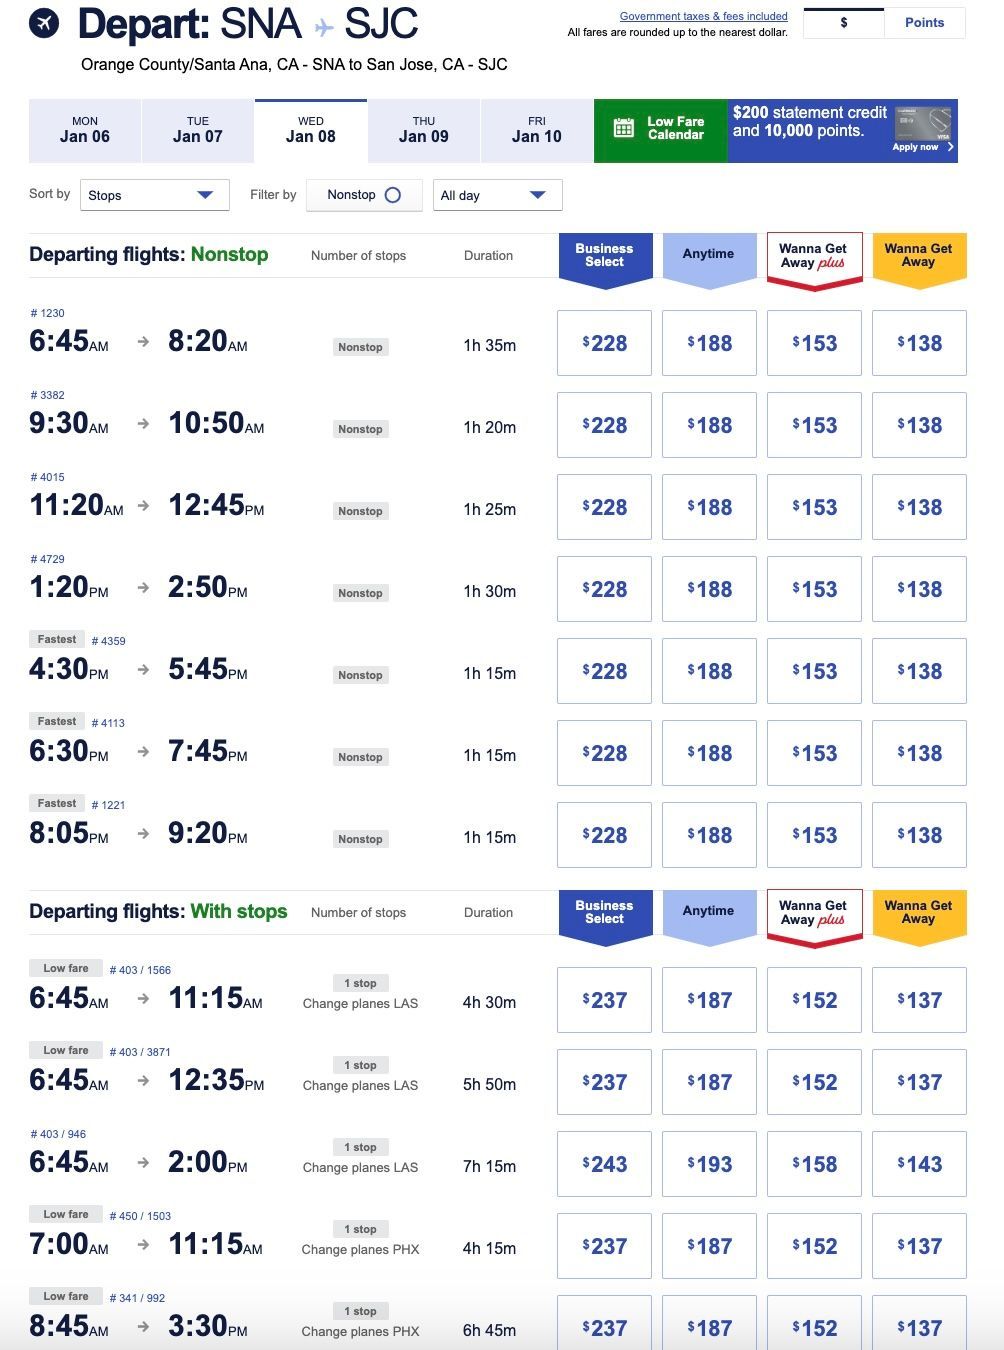Select the TUE Jan 07 date tab
Viewport: 1004px width, 1350px height.
[x=198, y=130]
